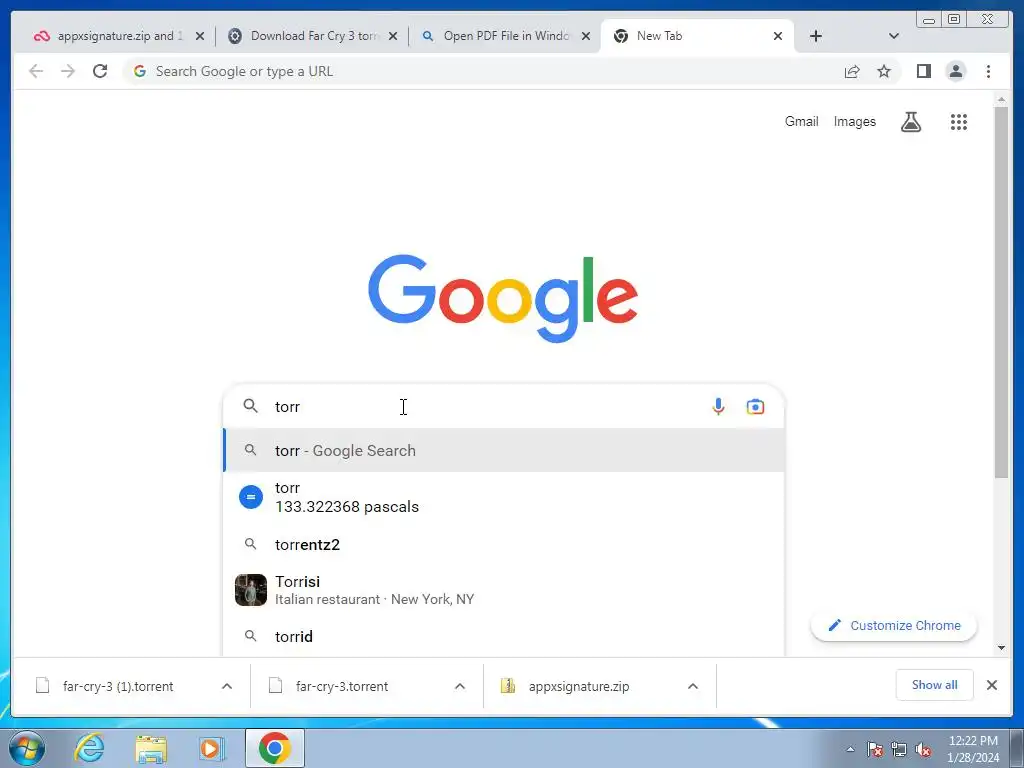Open the Chrome profile avatar icon
Viewport: 1024px width, 768px height.
click(955, 71)
